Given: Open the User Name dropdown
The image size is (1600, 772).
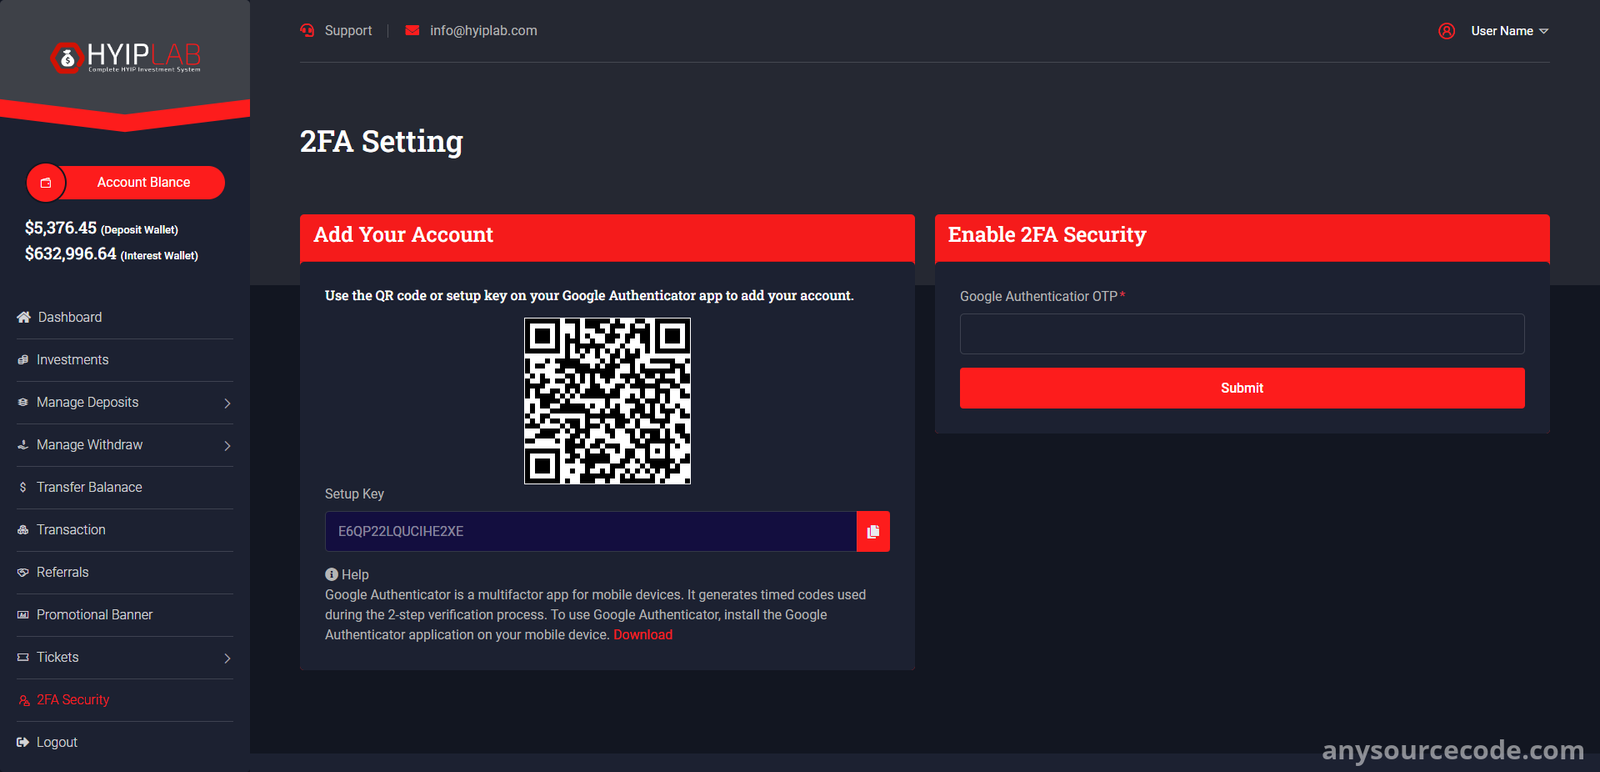Looking at the screenshot, I should coord(1509,31).
